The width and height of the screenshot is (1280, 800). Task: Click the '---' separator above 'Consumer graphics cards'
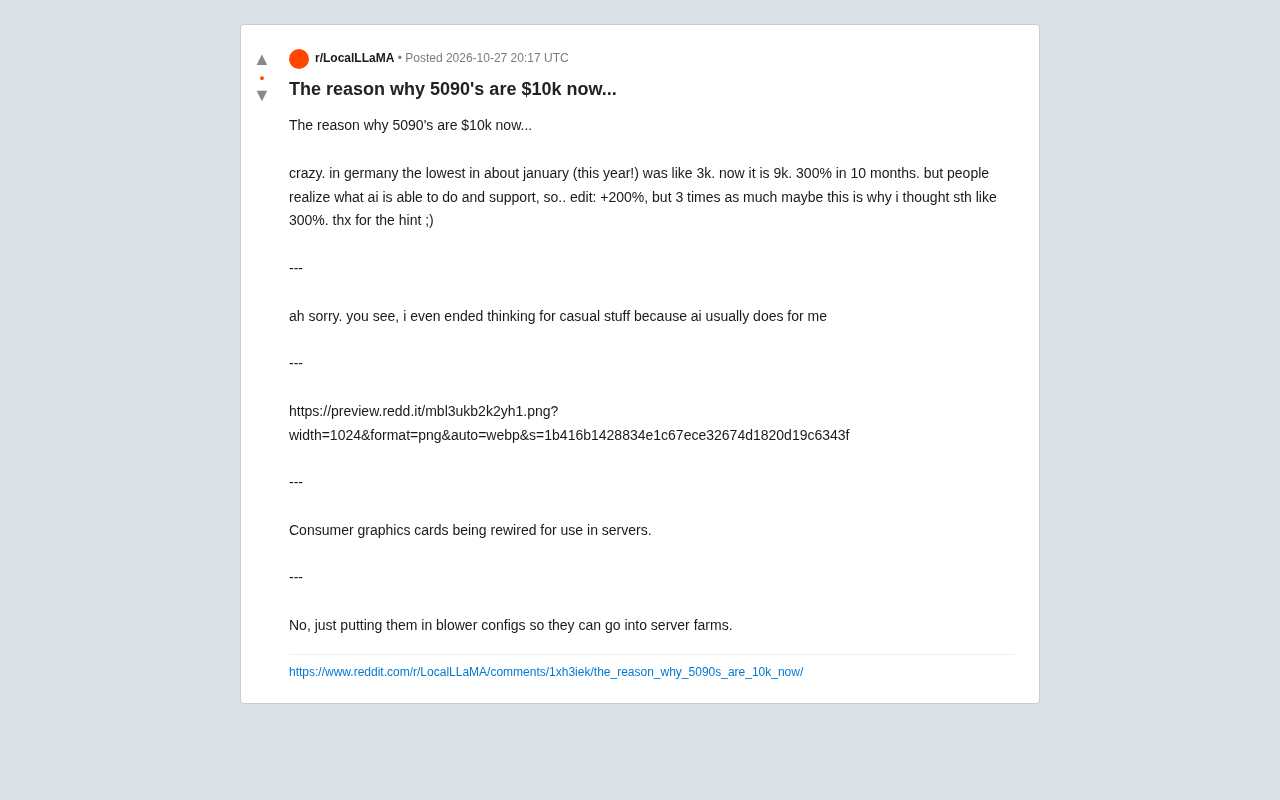296,482
